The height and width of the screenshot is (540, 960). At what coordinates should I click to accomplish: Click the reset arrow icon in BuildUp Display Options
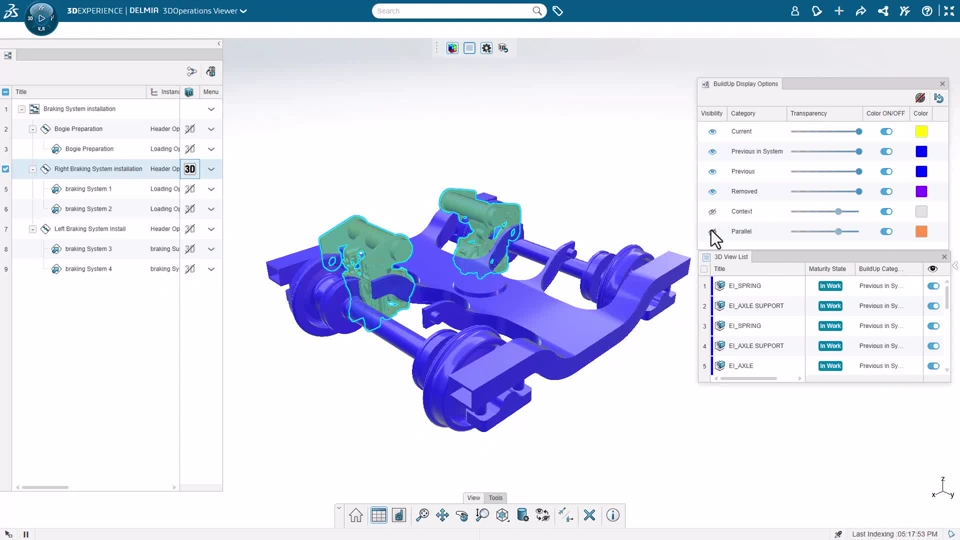939,98
